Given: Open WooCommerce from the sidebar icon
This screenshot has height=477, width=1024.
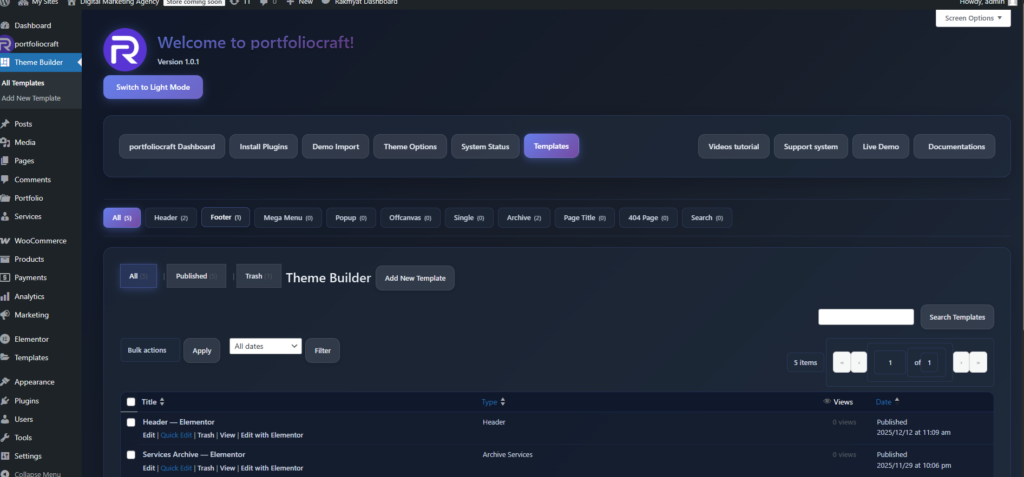Looking at the screenshot, I should pyautogui.click(x=6, y=241).
